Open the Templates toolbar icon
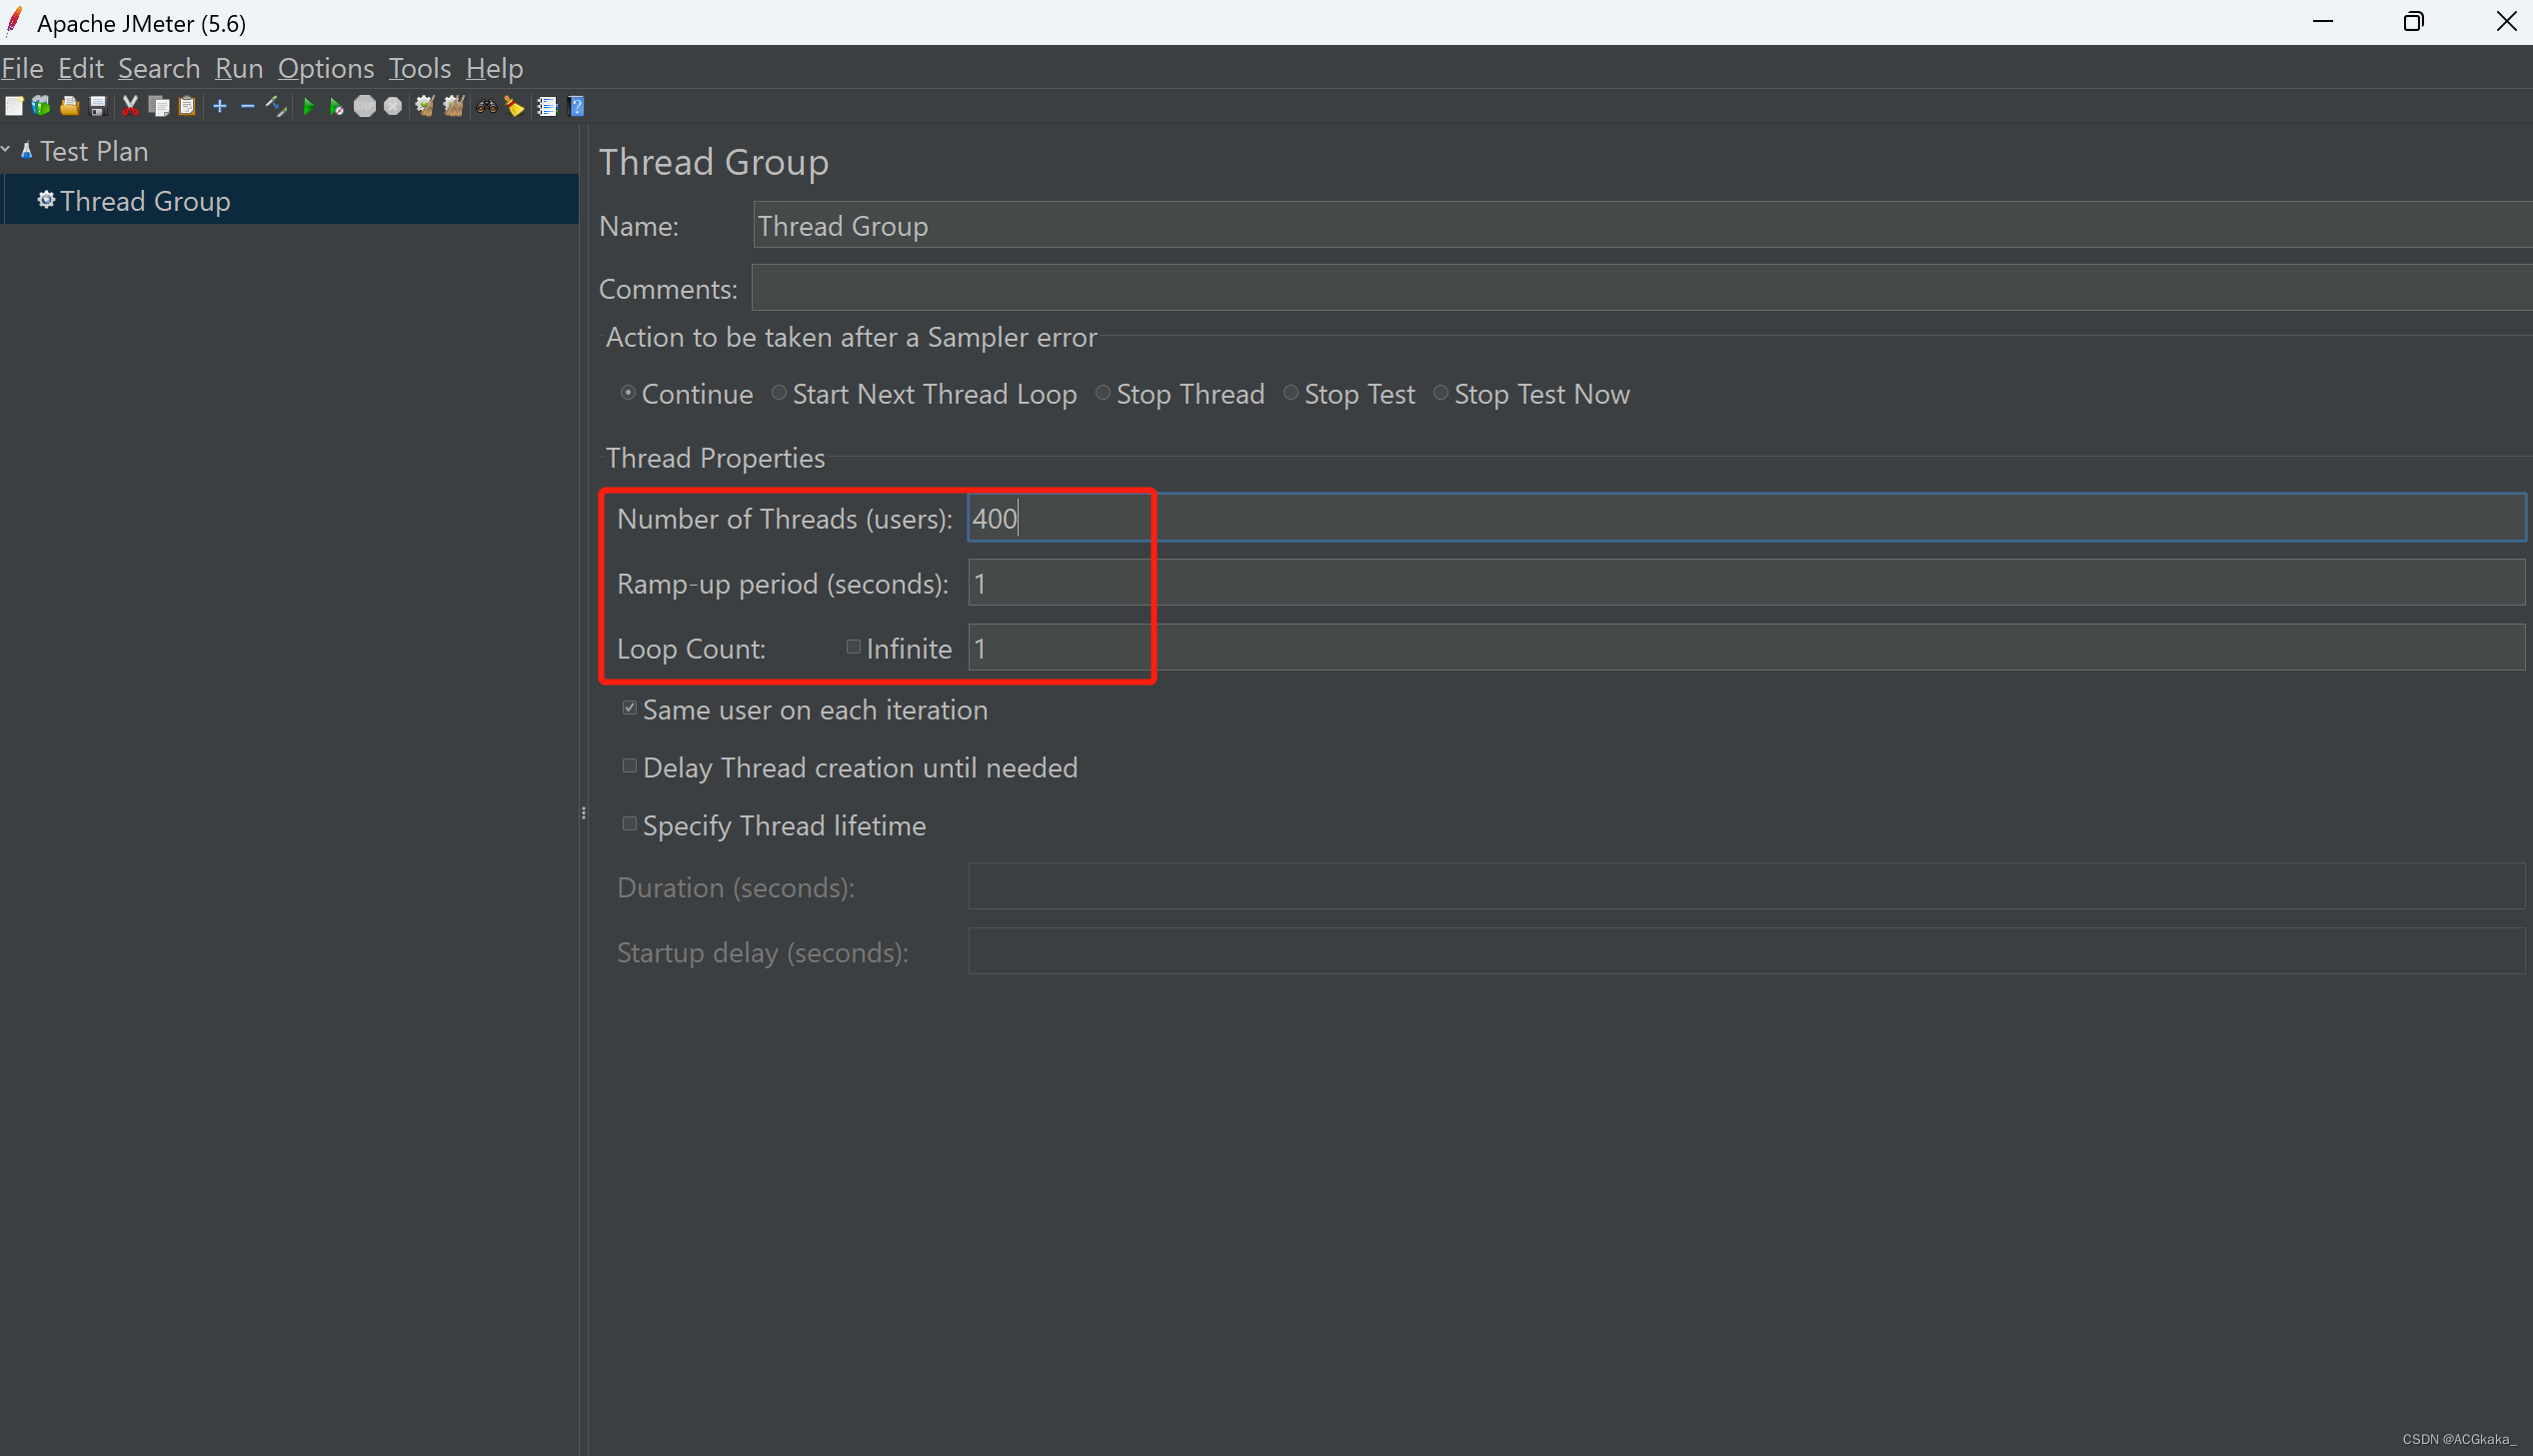 41,106
